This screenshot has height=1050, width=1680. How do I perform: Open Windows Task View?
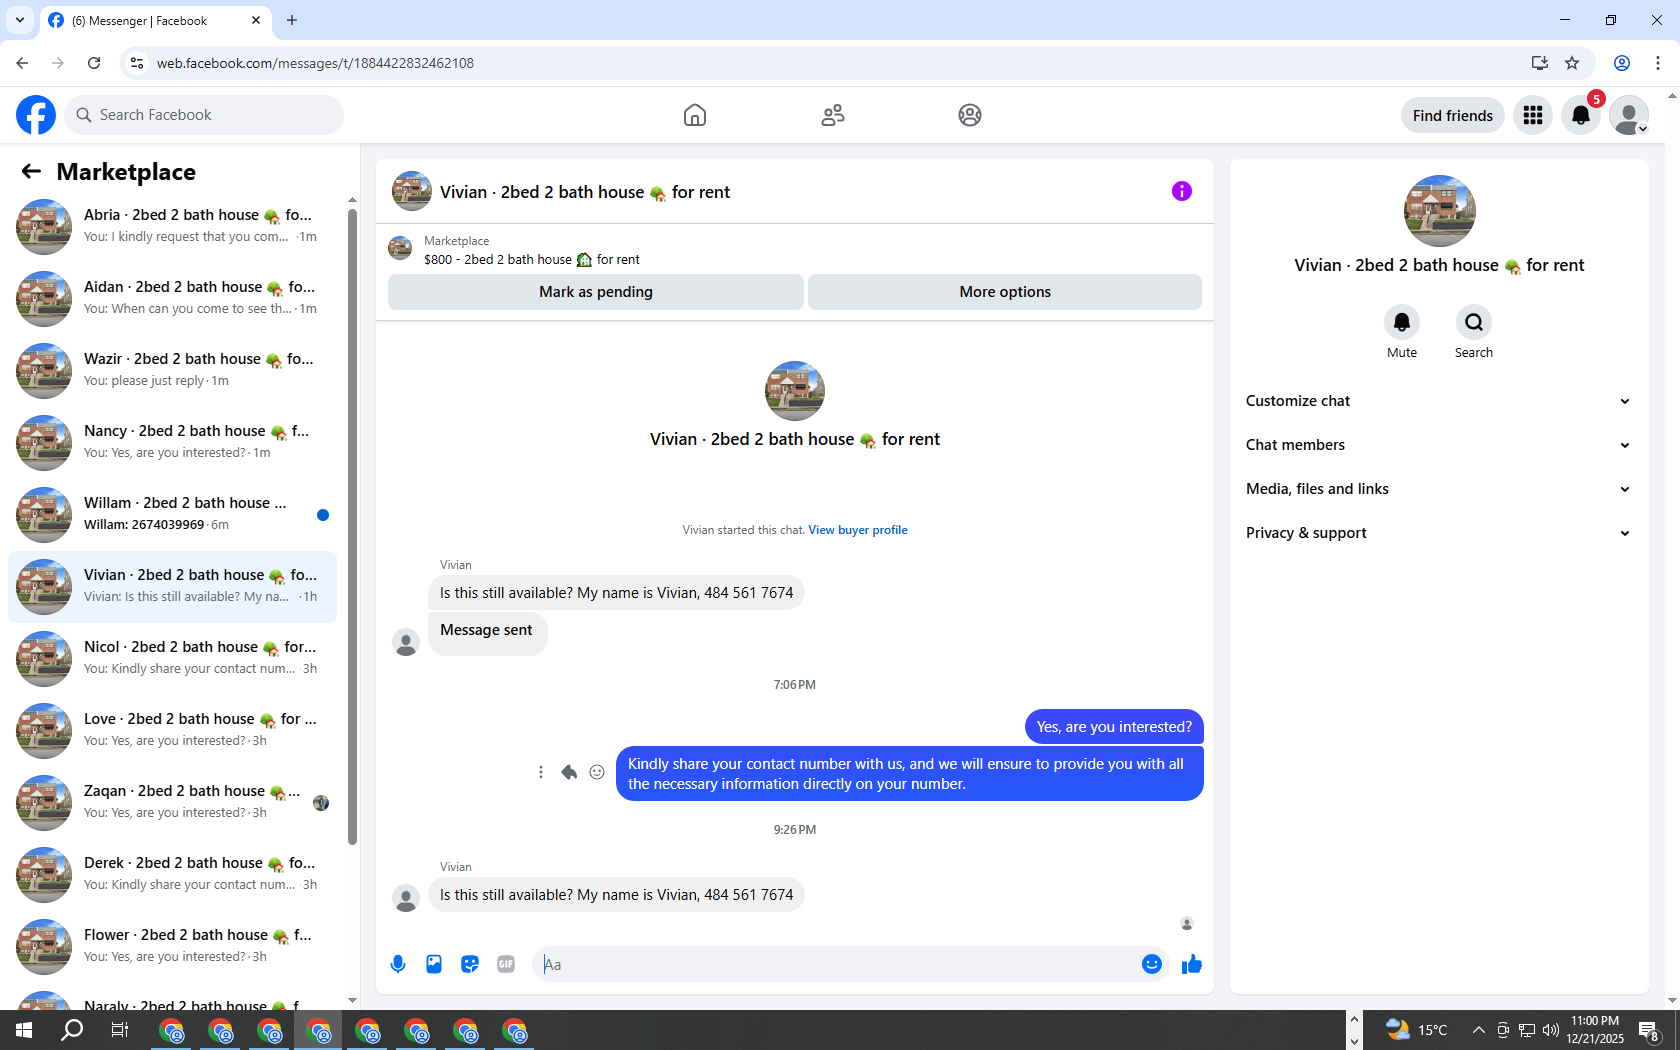[119, 1030]
